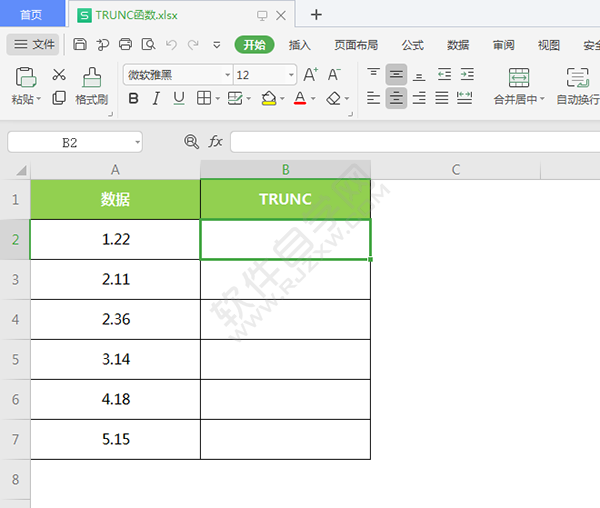Open the font size dropdown
This screenshot has height=508, width=600.
[x=291, y=75]
